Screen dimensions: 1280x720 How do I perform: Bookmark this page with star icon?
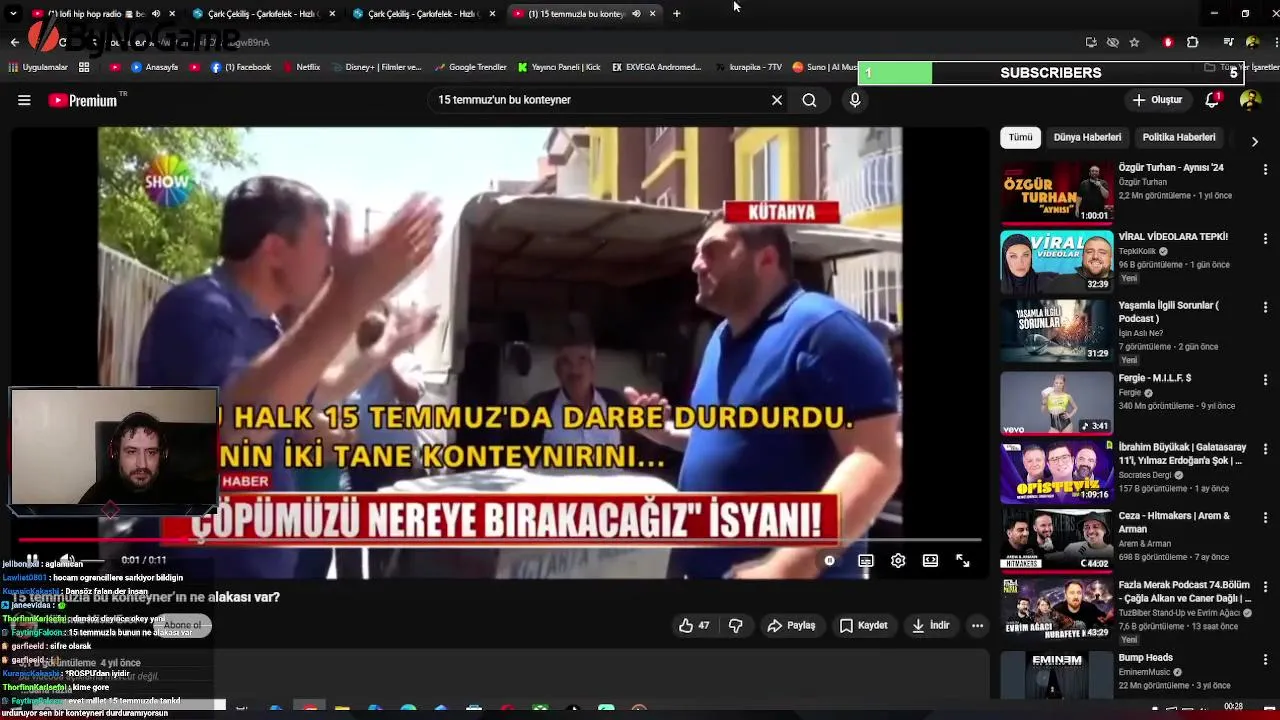pos(1134,42)
